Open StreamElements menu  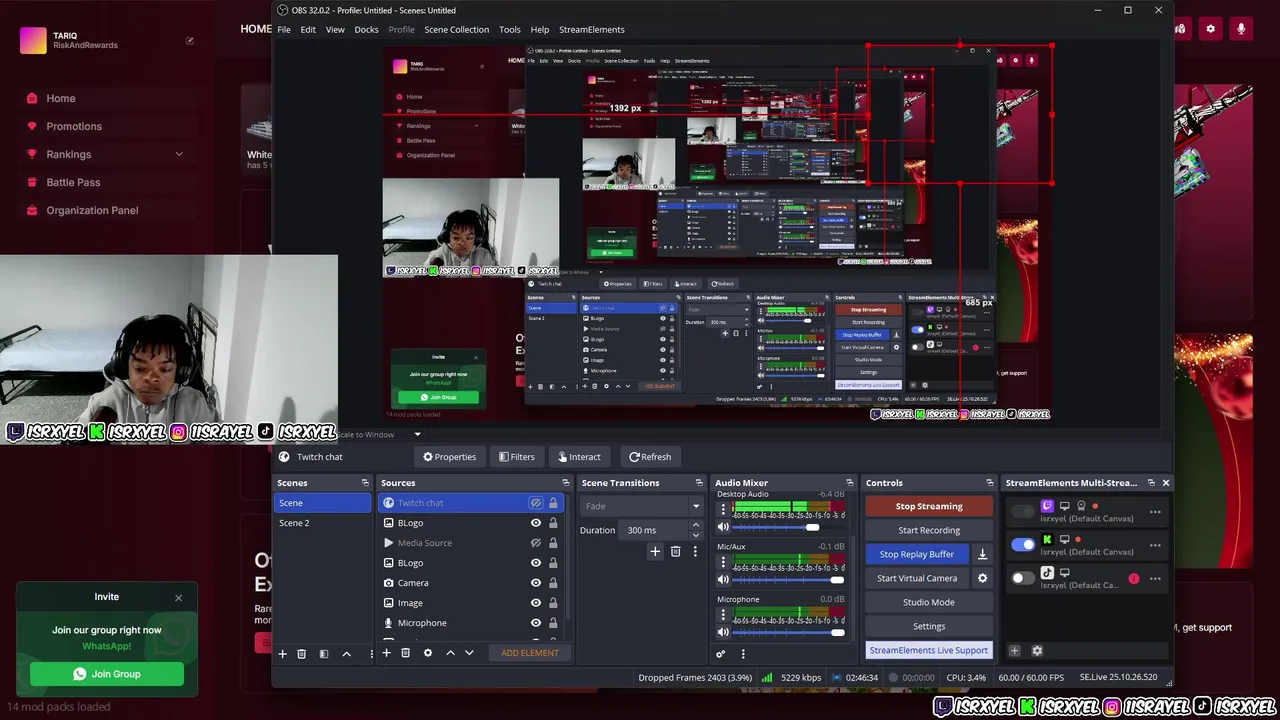[x=592, y=29]
